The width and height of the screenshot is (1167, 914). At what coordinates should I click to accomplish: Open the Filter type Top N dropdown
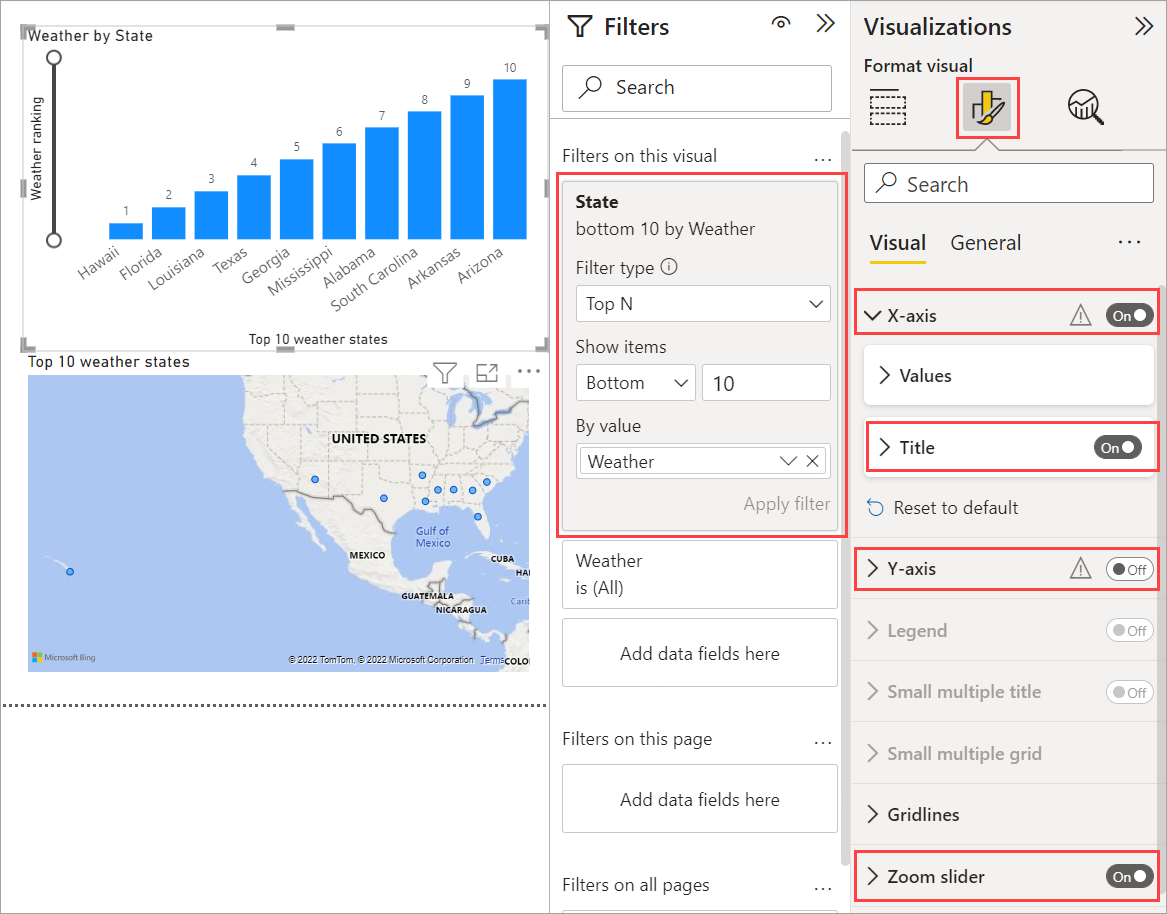click(x=703, y=304)
